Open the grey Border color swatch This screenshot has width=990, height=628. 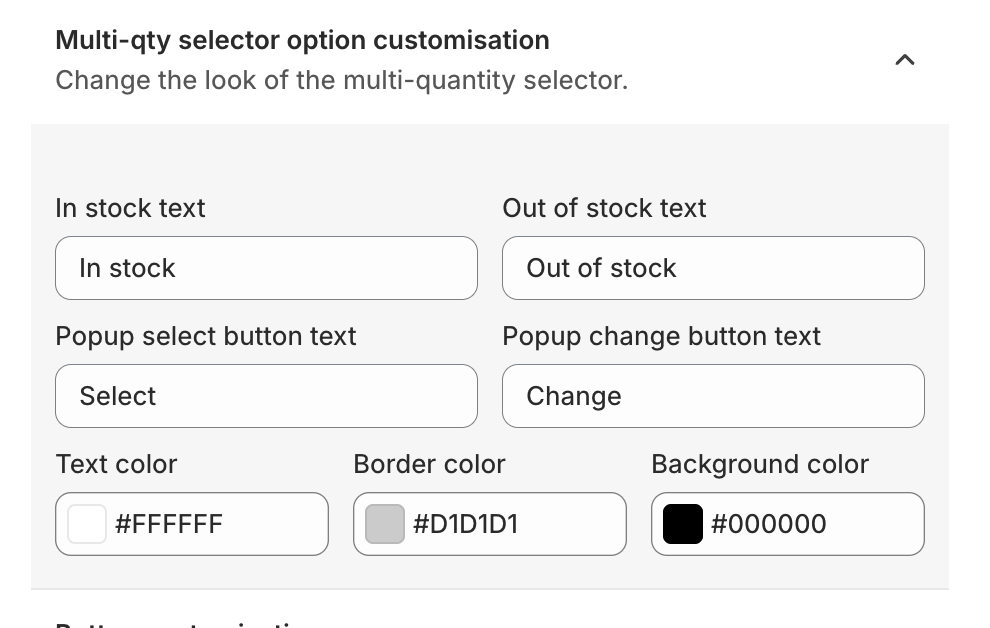385,524
